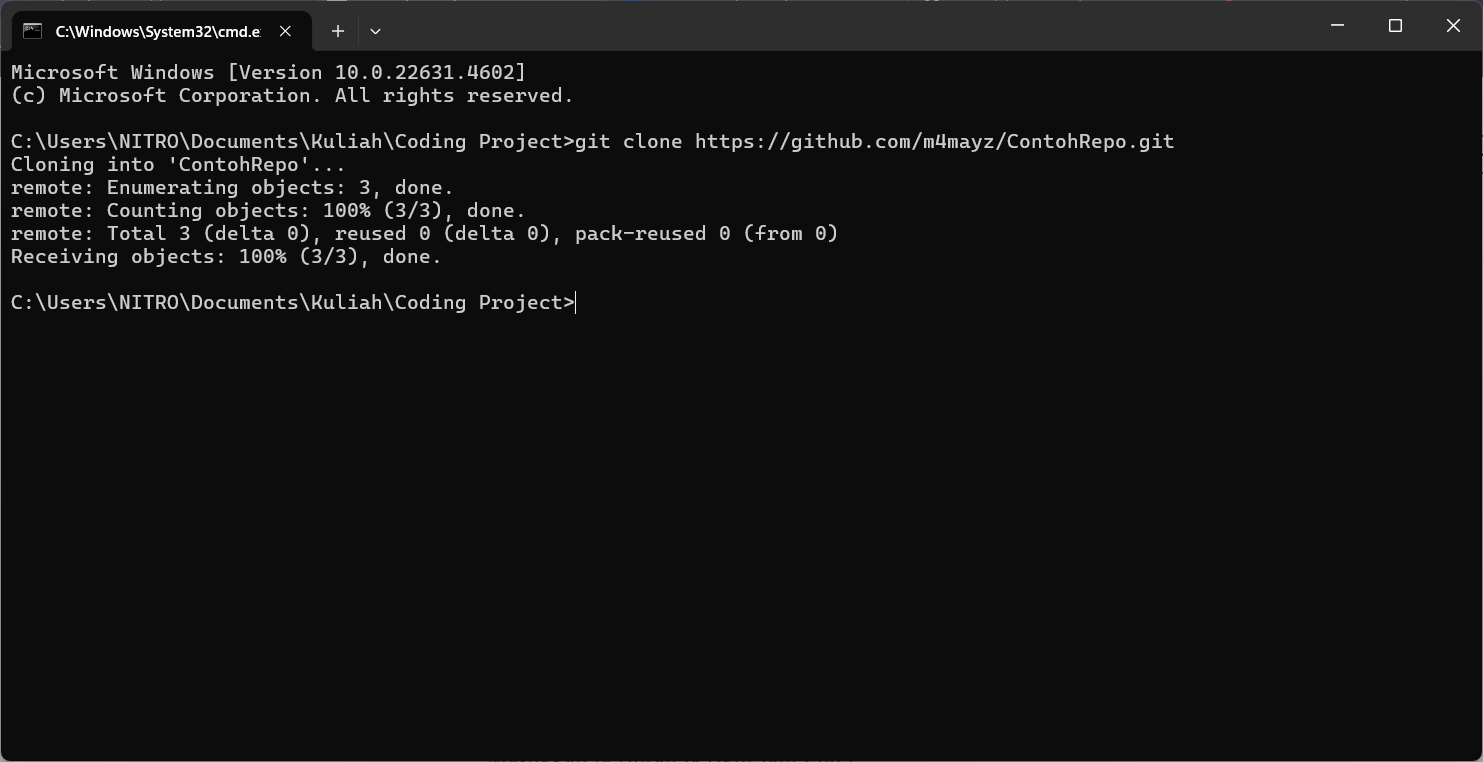
Task: Open a new tab with the plus icon
Action: [338, 31]
